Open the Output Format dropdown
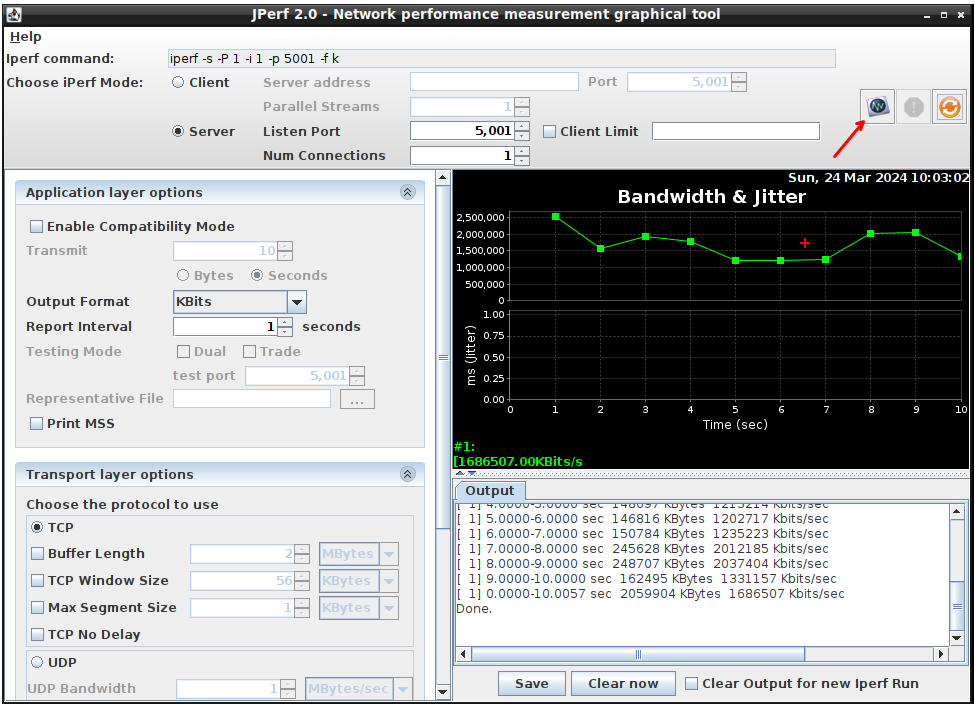975x707 pixels. point(296,302)
